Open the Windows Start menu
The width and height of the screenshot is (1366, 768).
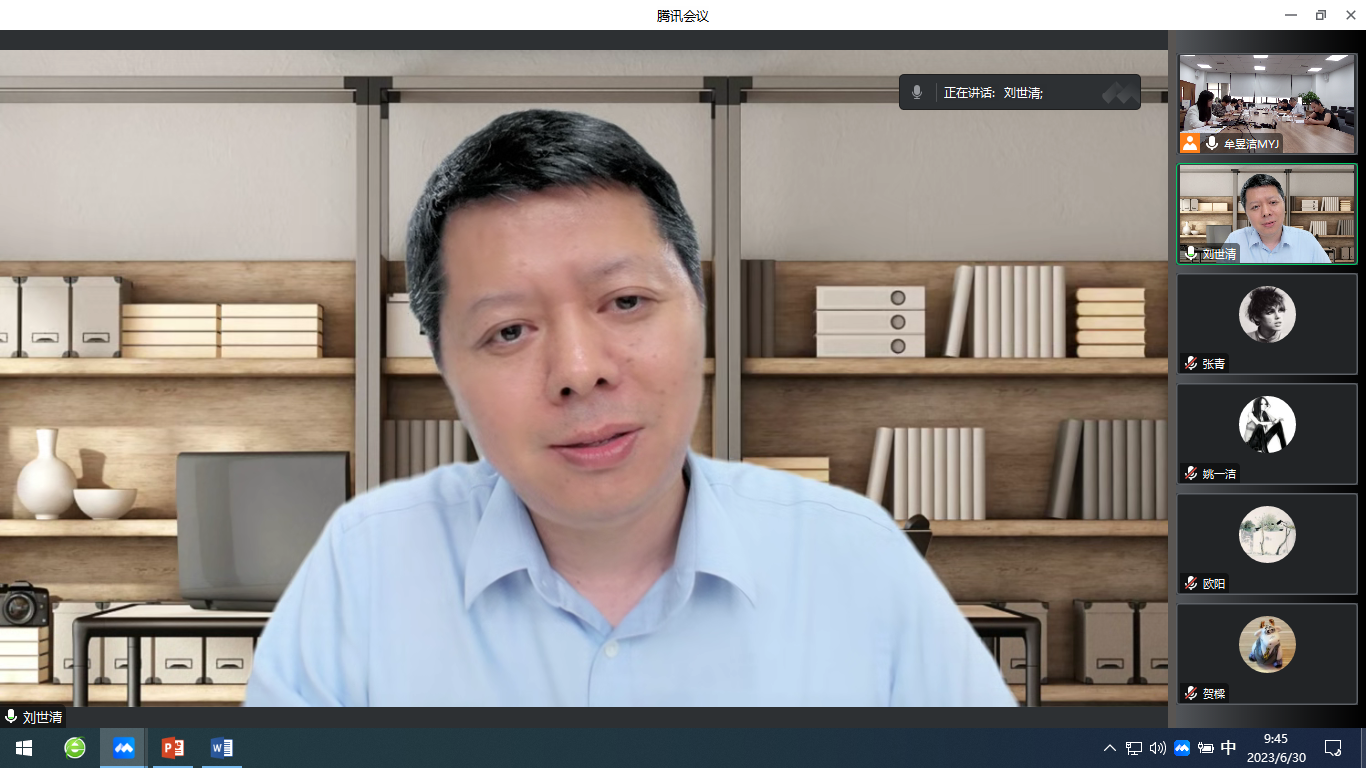[24, 748]
